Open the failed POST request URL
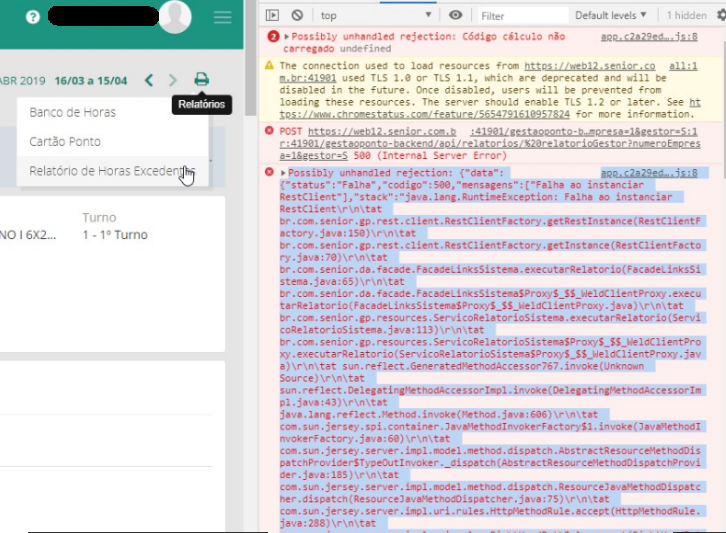The height and width of the screenshot is (533, 726). coord(380,131)
